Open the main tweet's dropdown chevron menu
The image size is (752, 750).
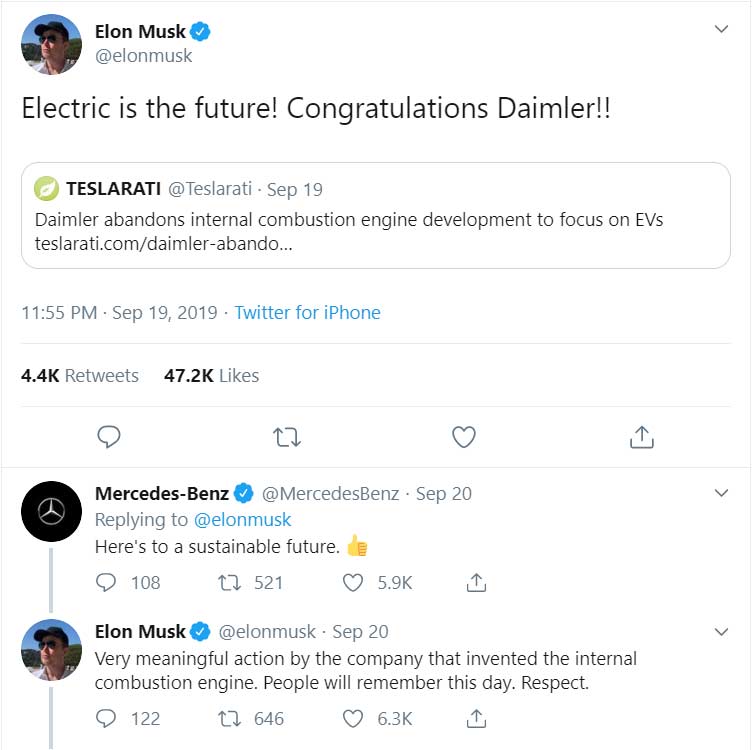coord(721,30)
